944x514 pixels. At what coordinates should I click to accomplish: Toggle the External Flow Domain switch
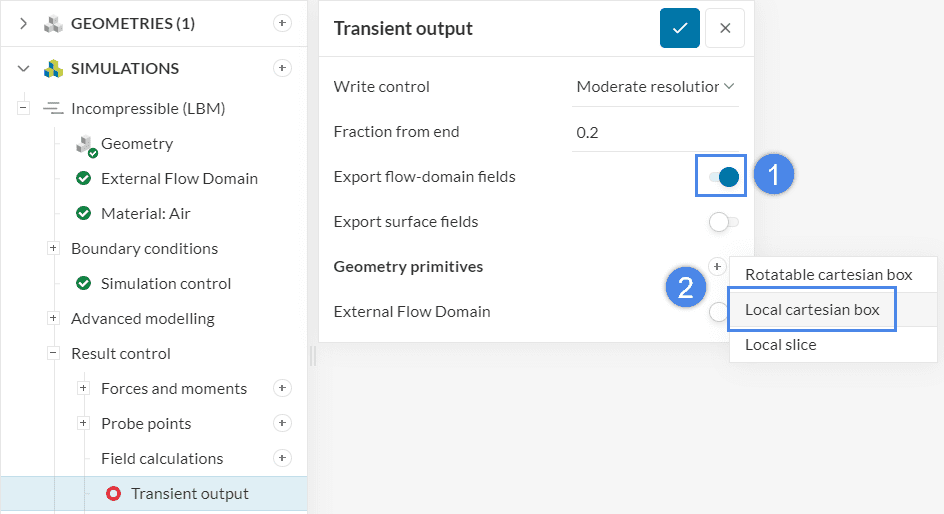coord(718,312)
